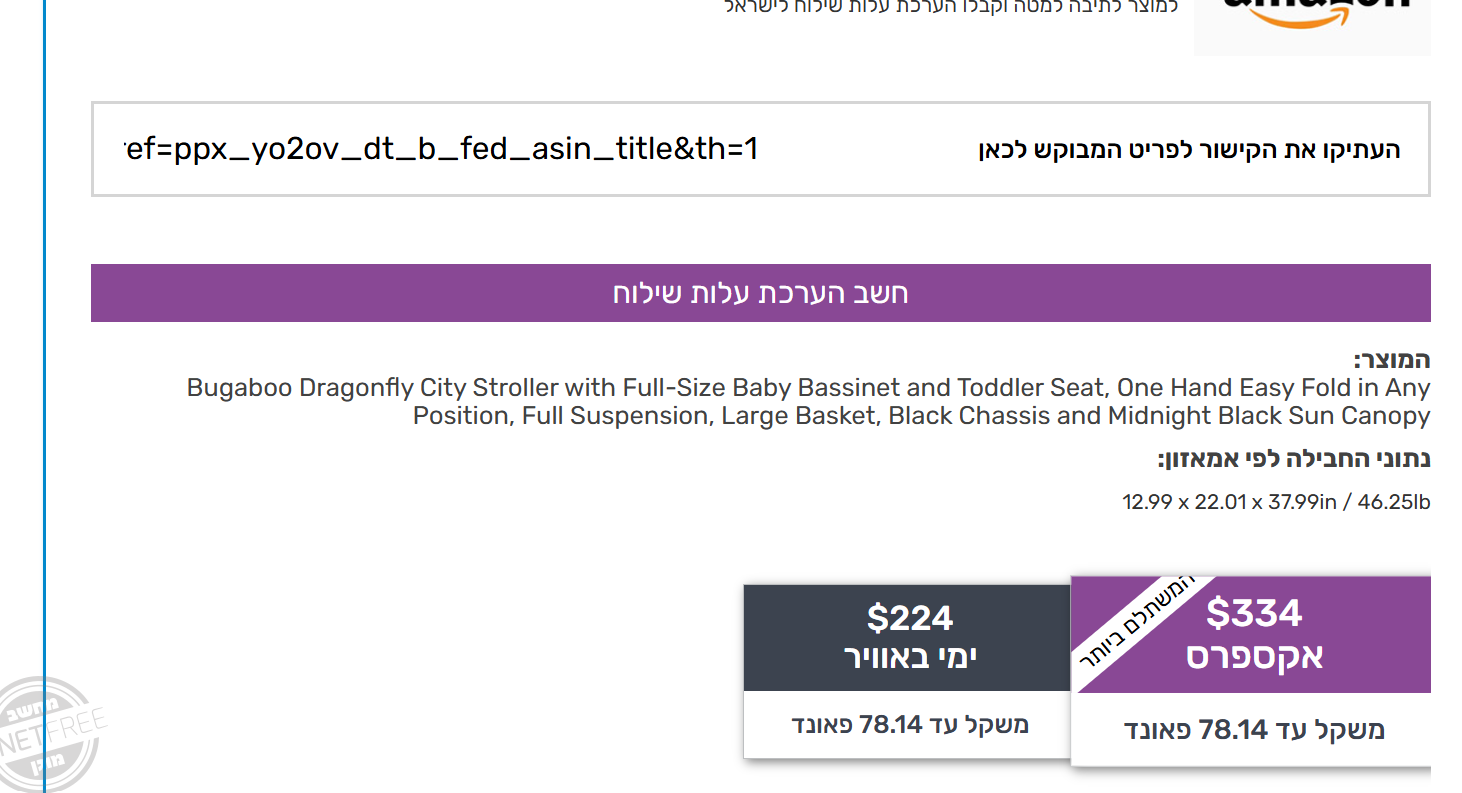The image size is (1462, 793).
Task: Select the $224 price in the dark card
Action: [x=909, y=618]
